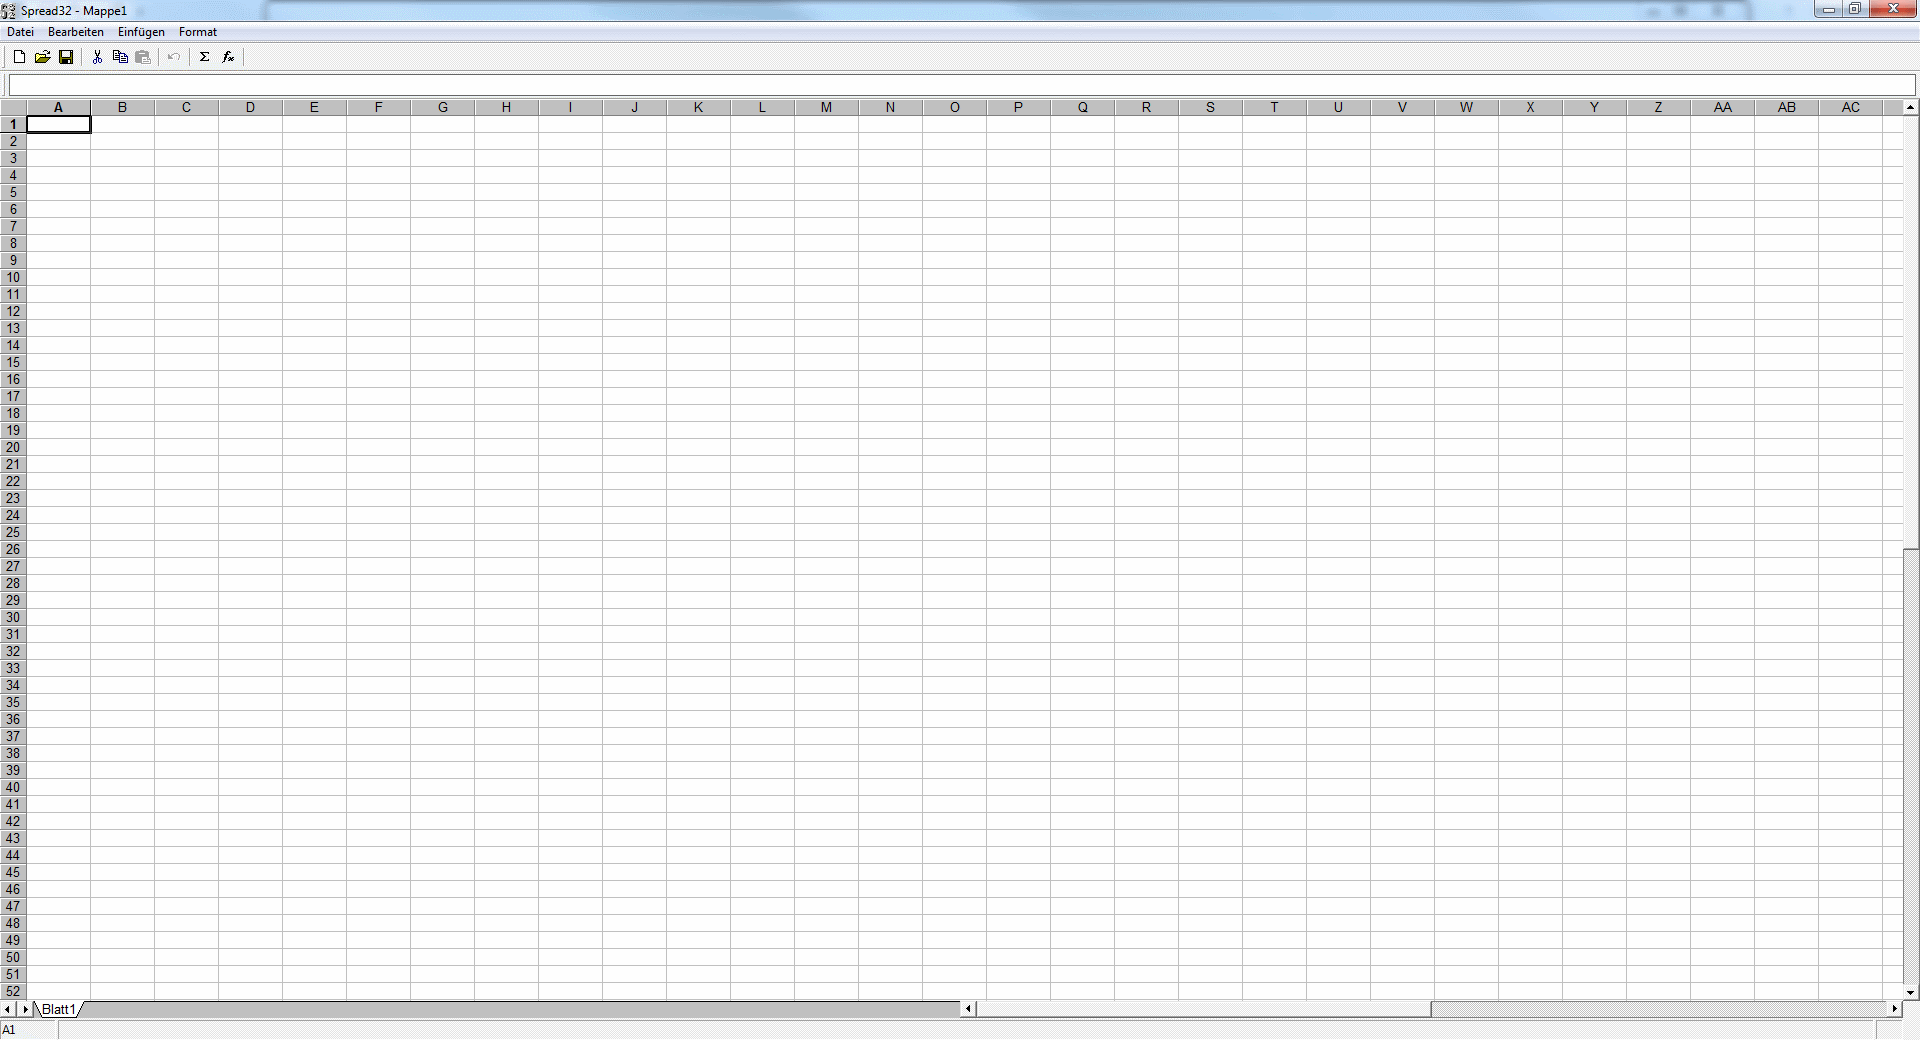
Task: Restore down the Spread32 window
Action: pyautogui.click(x=1855, y=9)
